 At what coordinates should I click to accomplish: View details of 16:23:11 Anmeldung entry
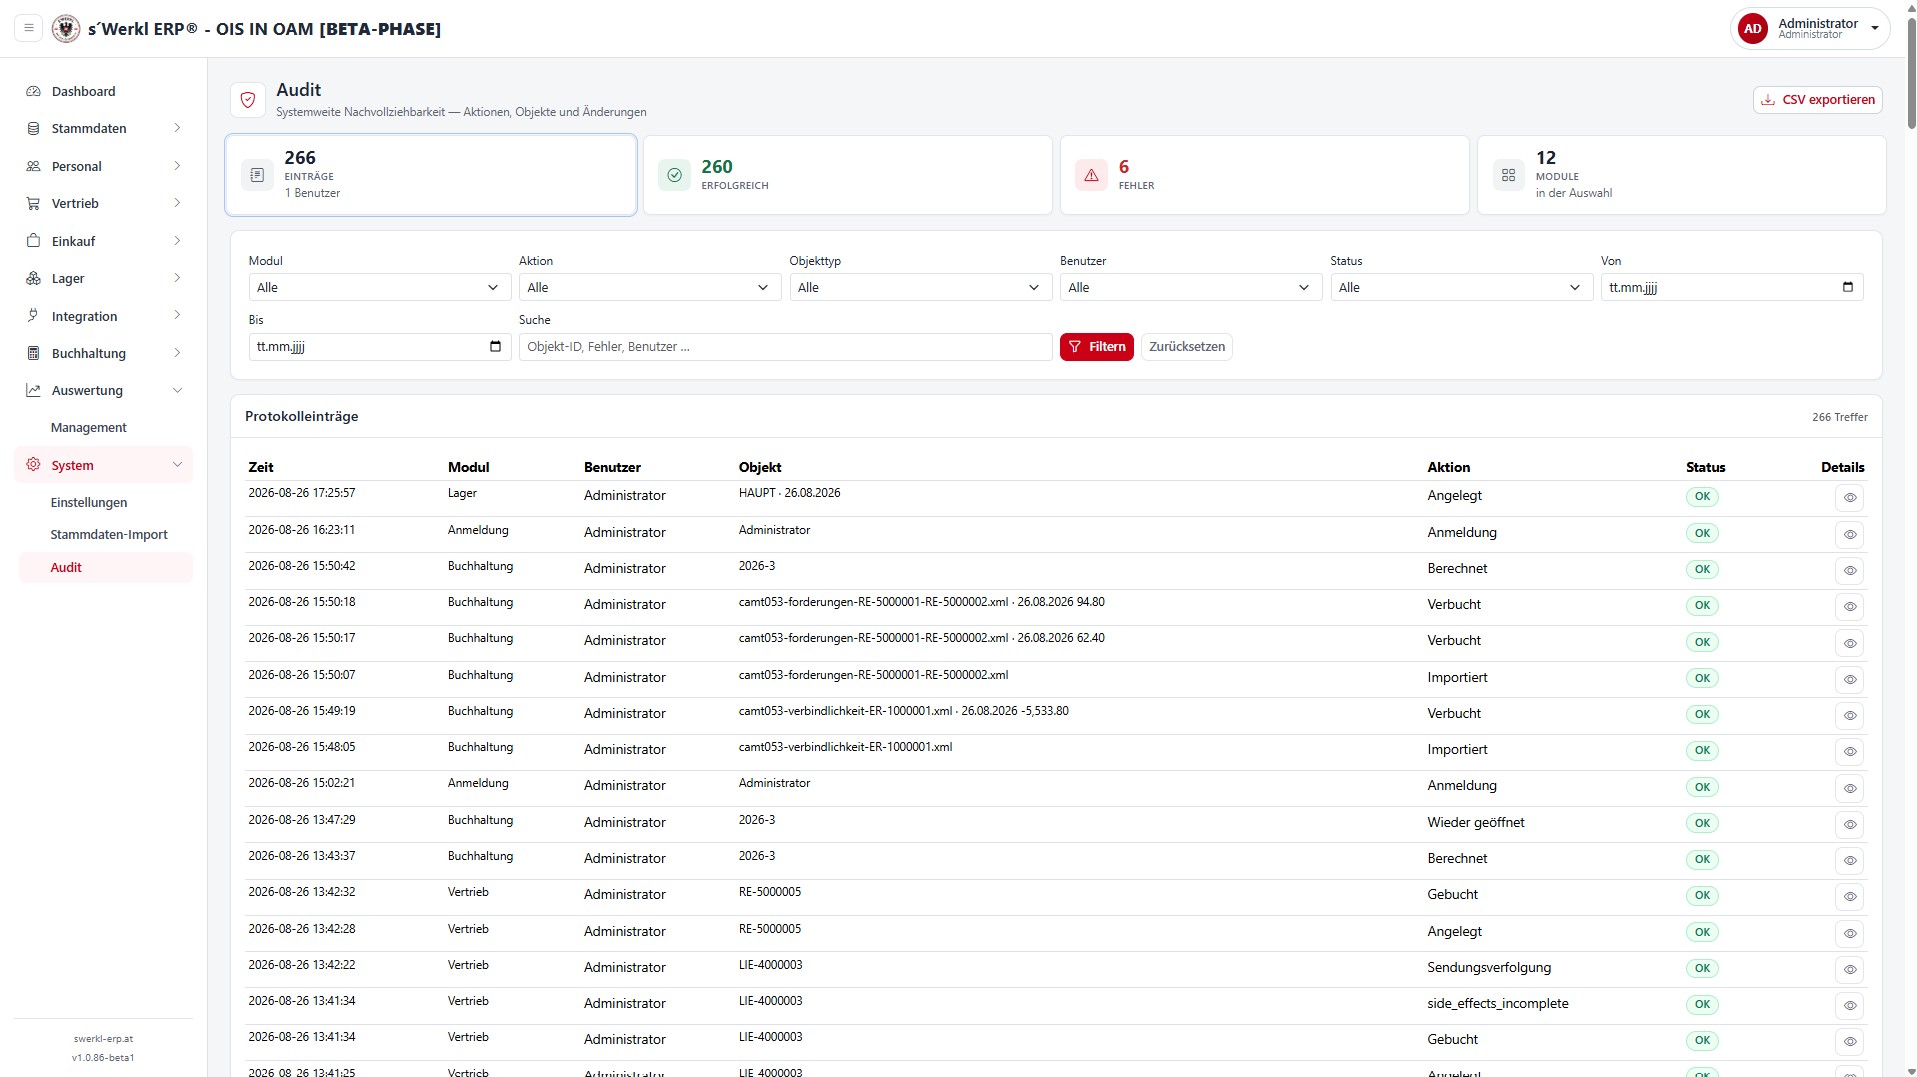click(x=1849, y=534)
